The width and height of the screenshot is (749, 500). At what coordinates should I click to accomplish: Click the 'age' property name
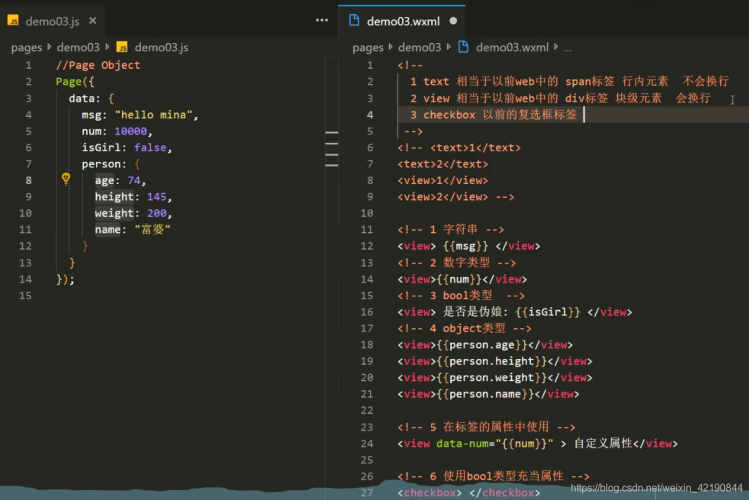click(x=104, y=180)
